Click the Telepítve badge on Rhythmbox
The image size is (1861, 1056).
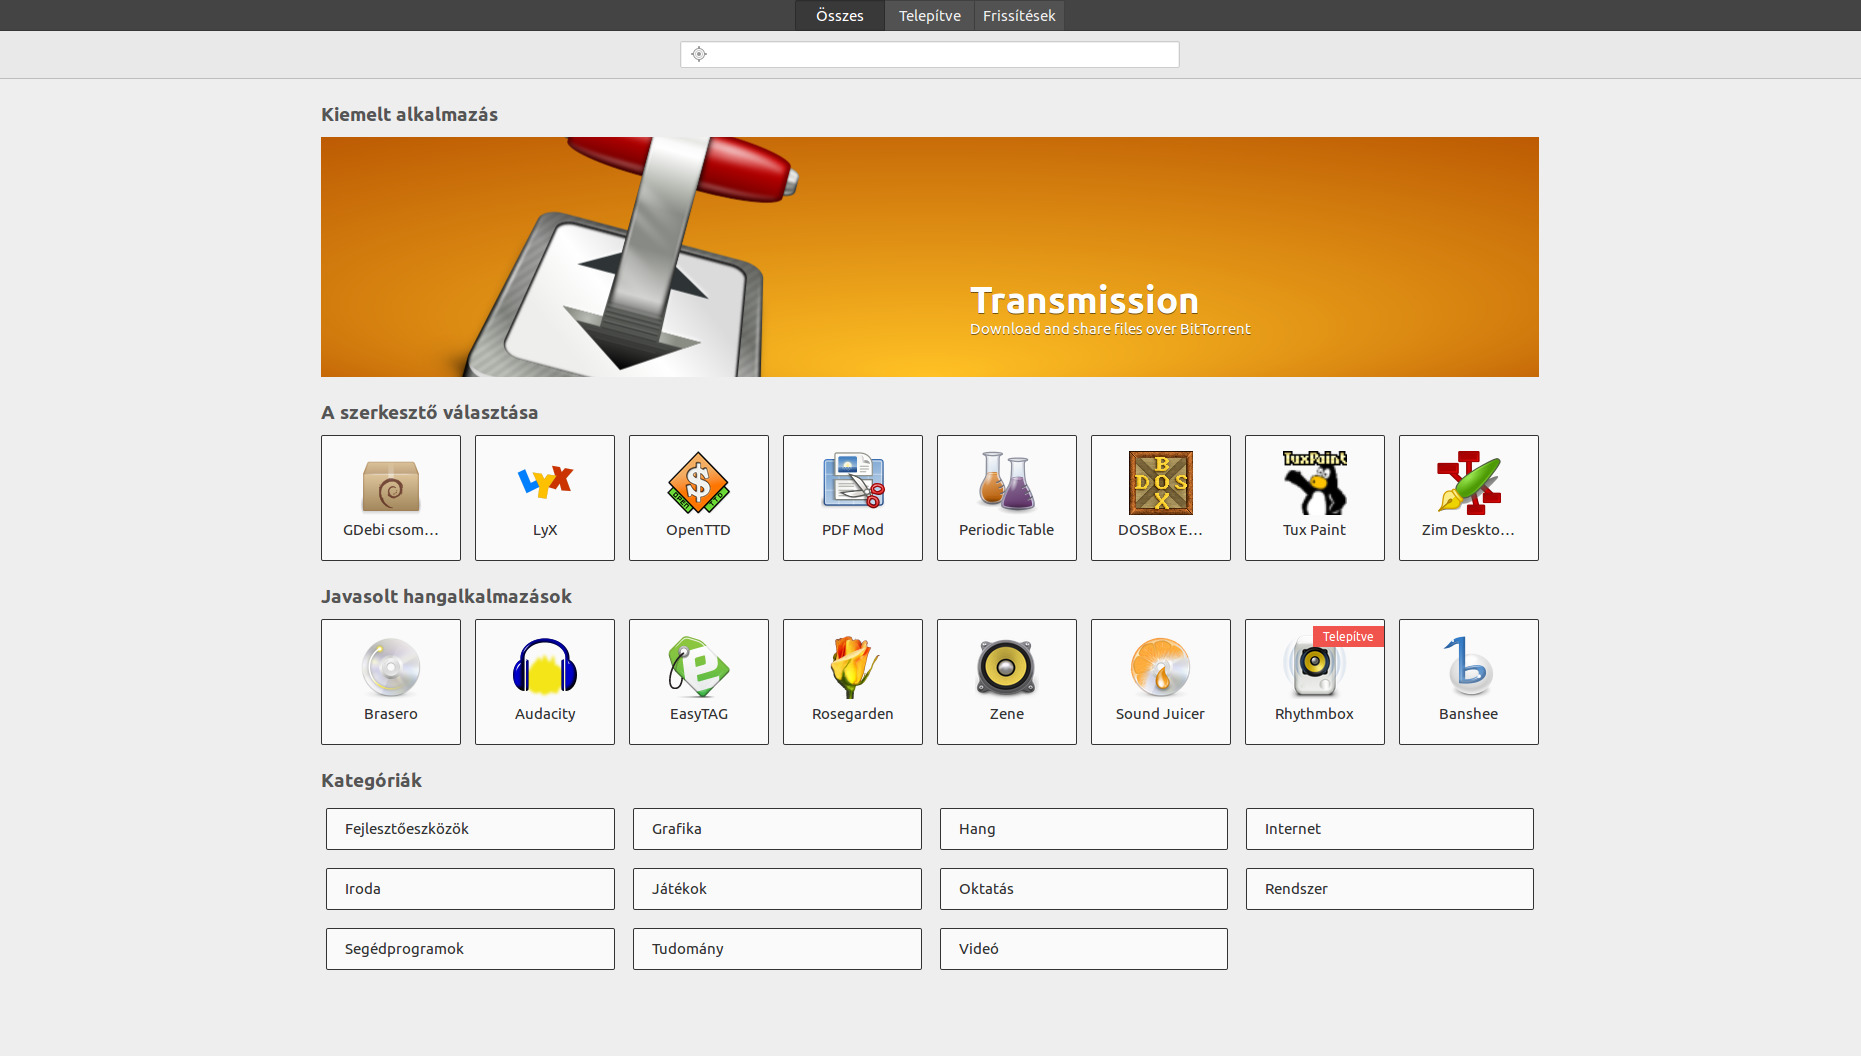pyautogui.click(x=1348, y=636)
